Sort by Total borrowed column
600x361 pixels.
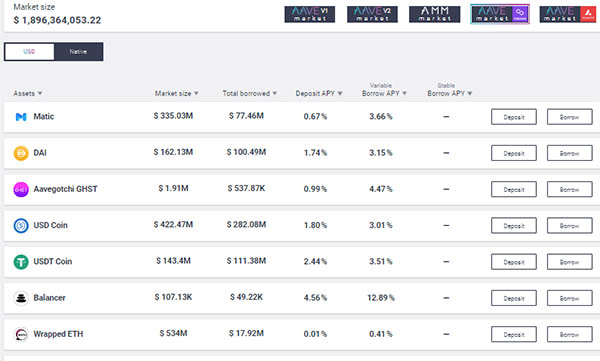tap(249, 93)
